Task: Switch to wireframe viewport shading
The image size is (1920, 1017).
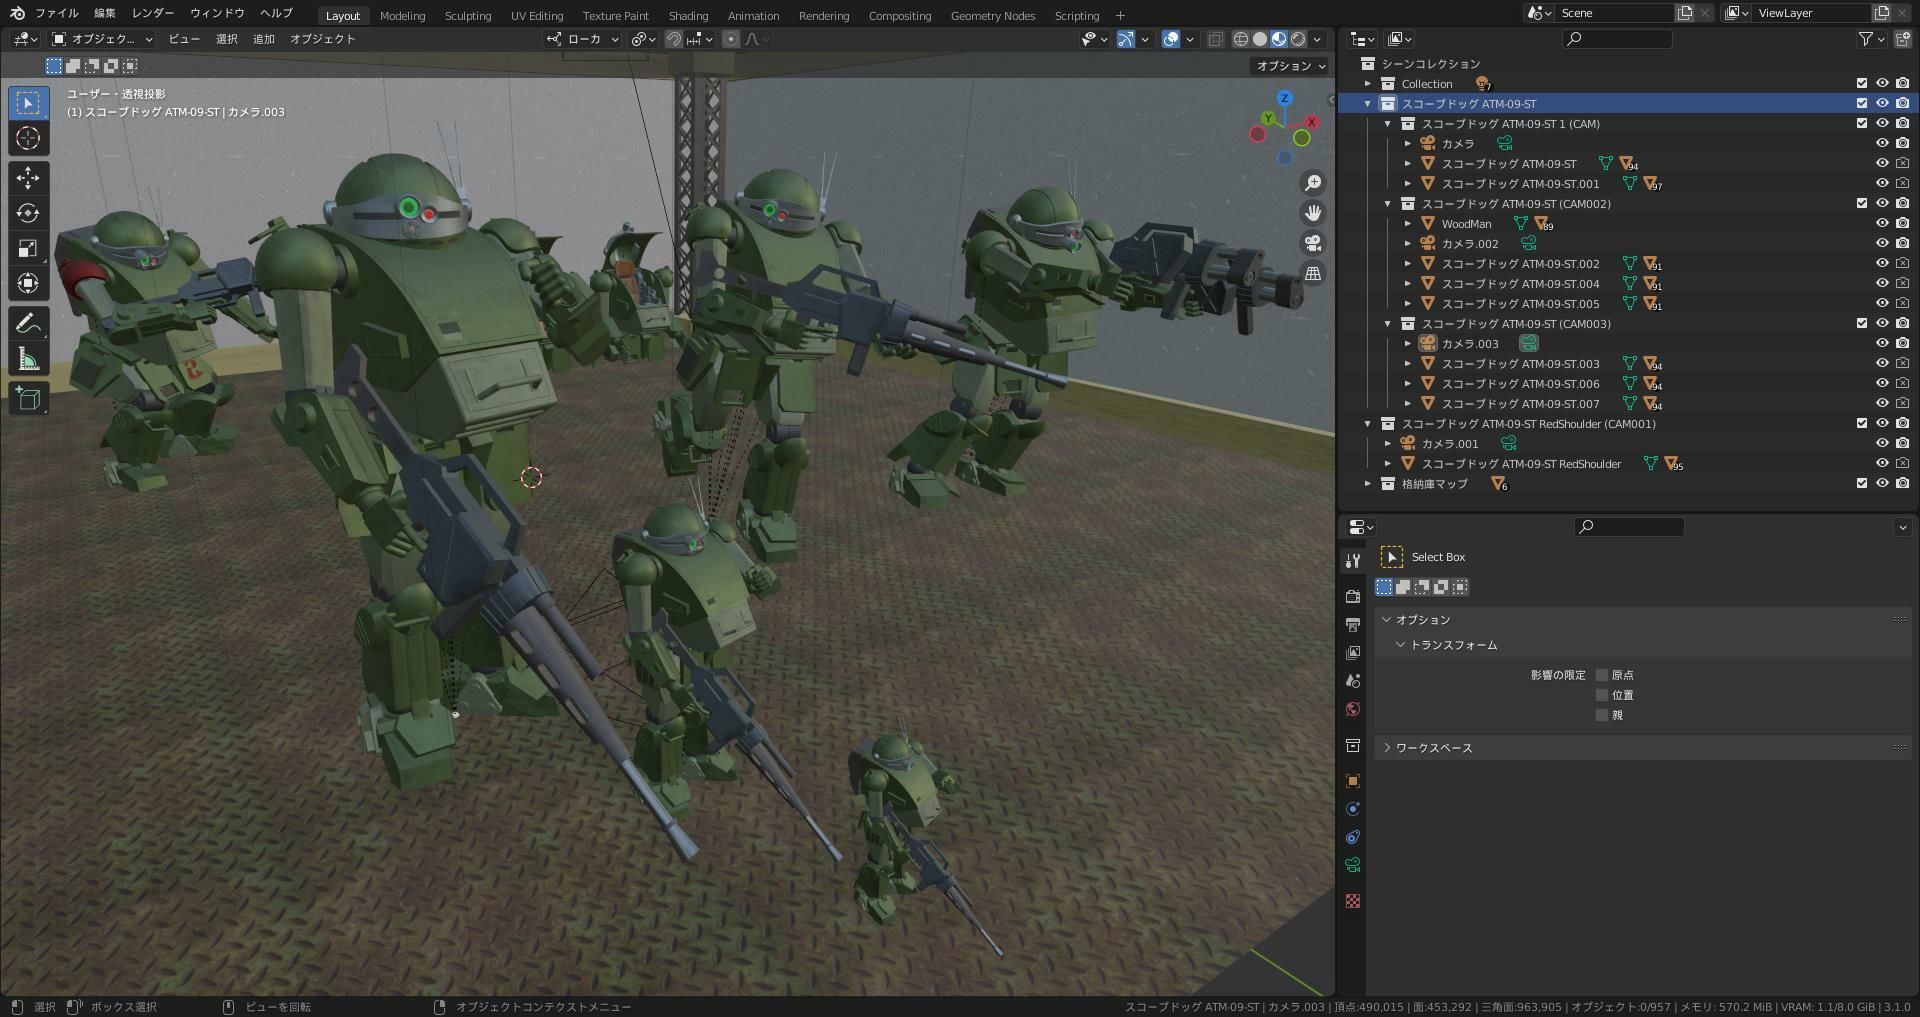Action: [x=1241, y=39]
